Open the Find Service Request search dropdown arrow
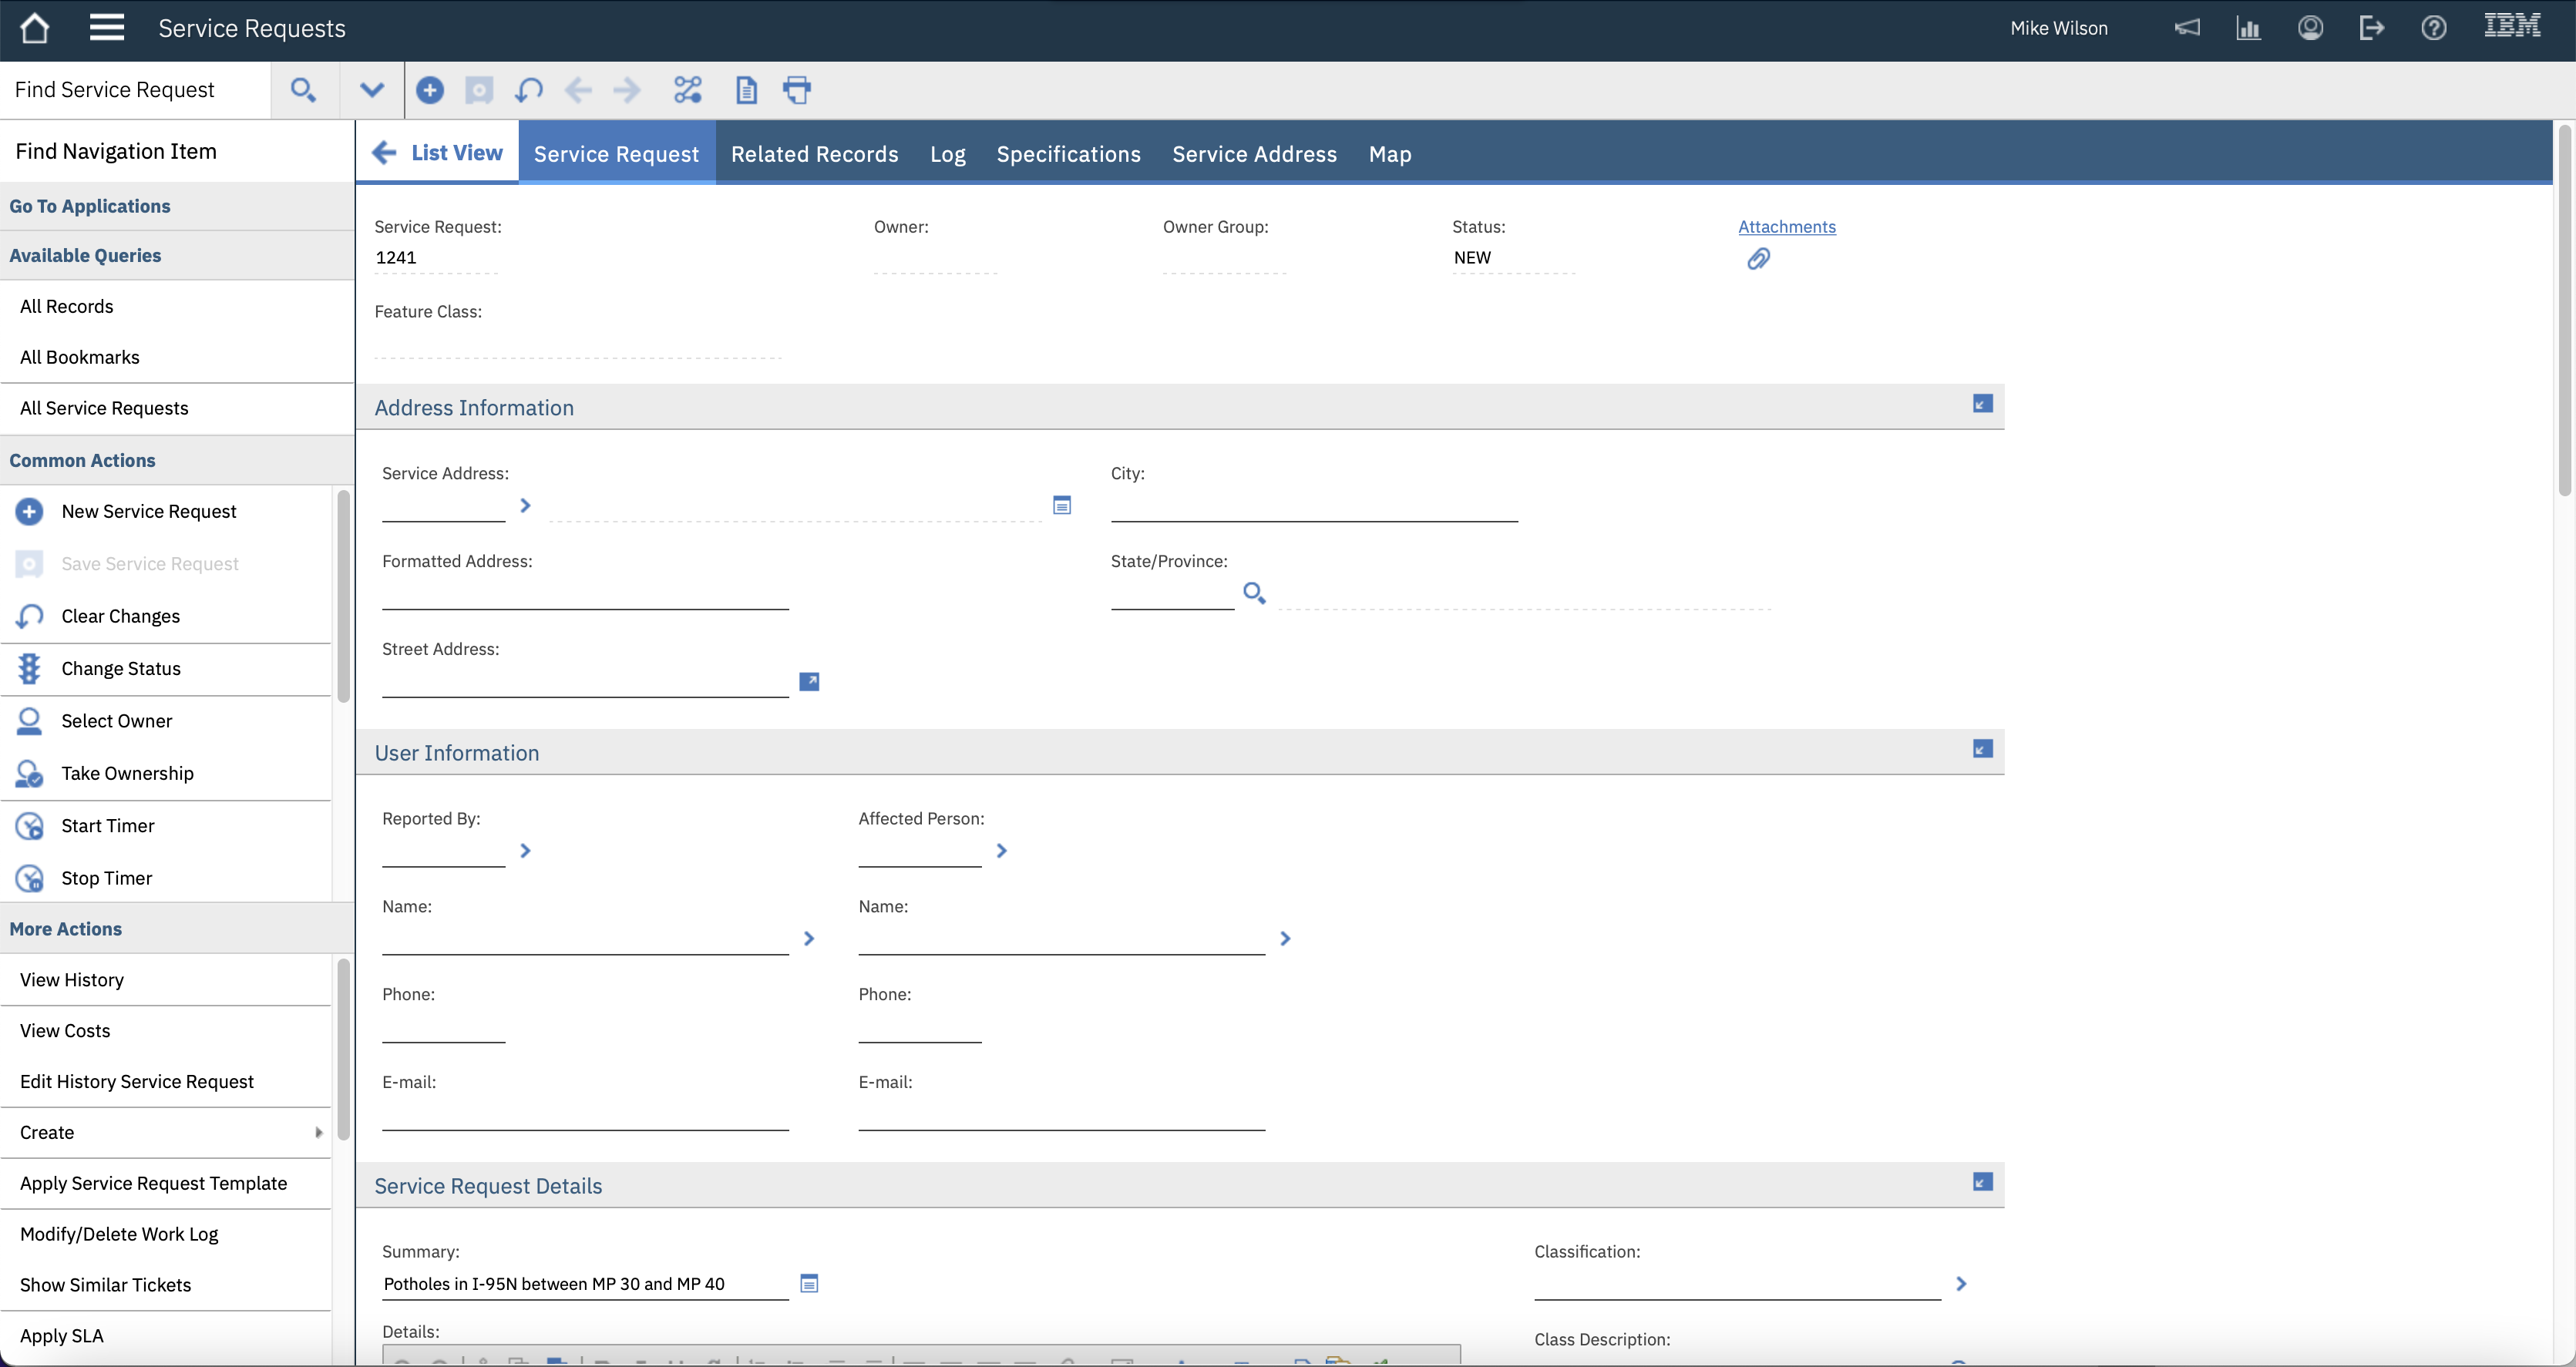The width and height of the screenshot is (2576, 1367). pos(372,90)
